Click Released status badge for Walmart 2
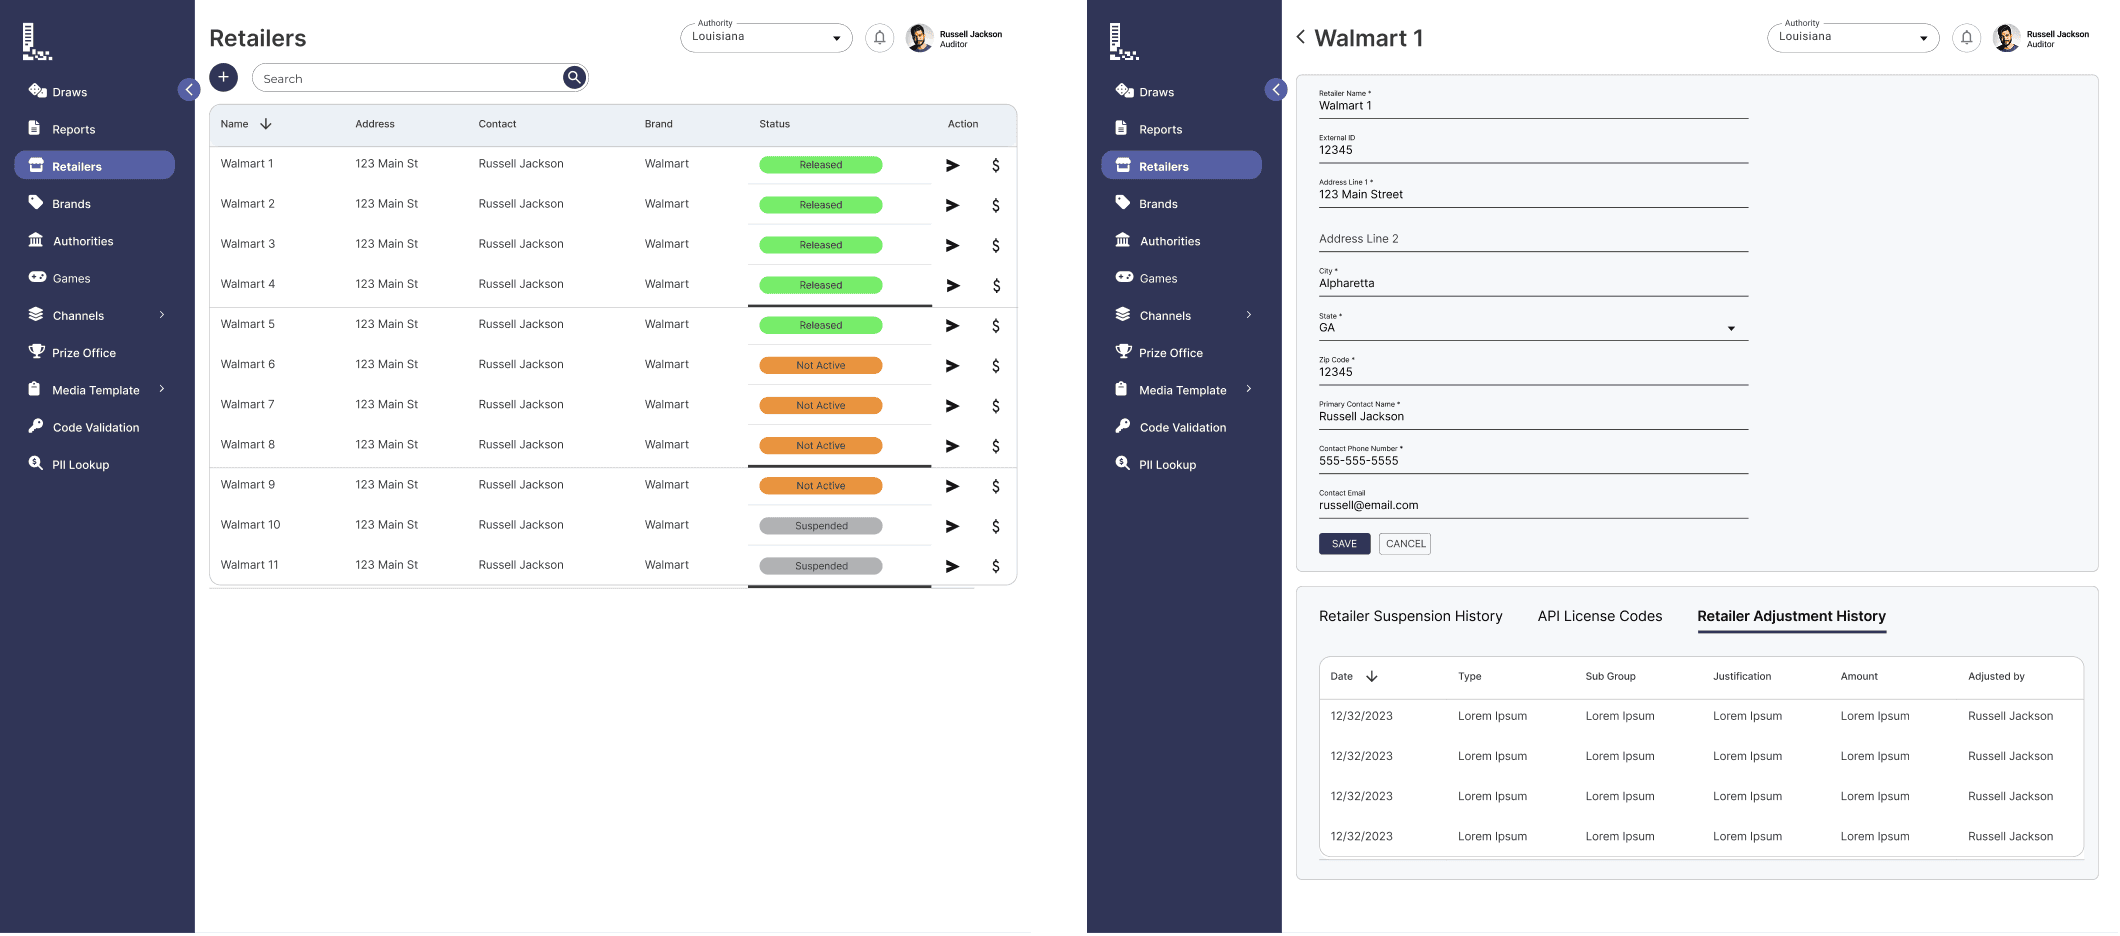Viewport: 2120px width, 936px height. coord(821,205)
